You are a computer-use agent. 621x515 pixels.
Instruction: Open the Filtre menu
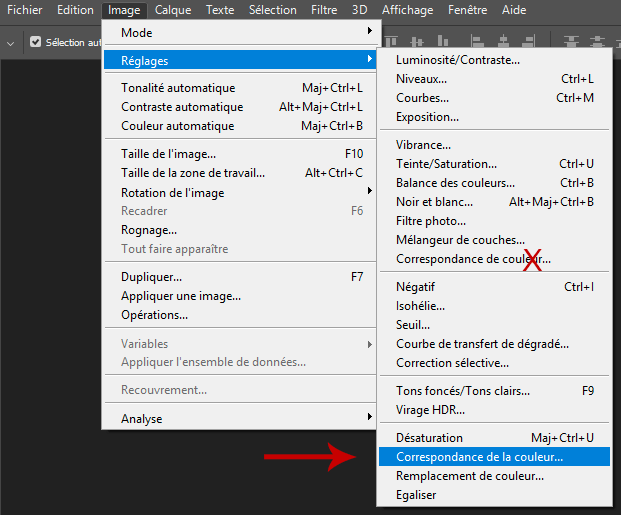pyautogui.click(x=324, y=10)
